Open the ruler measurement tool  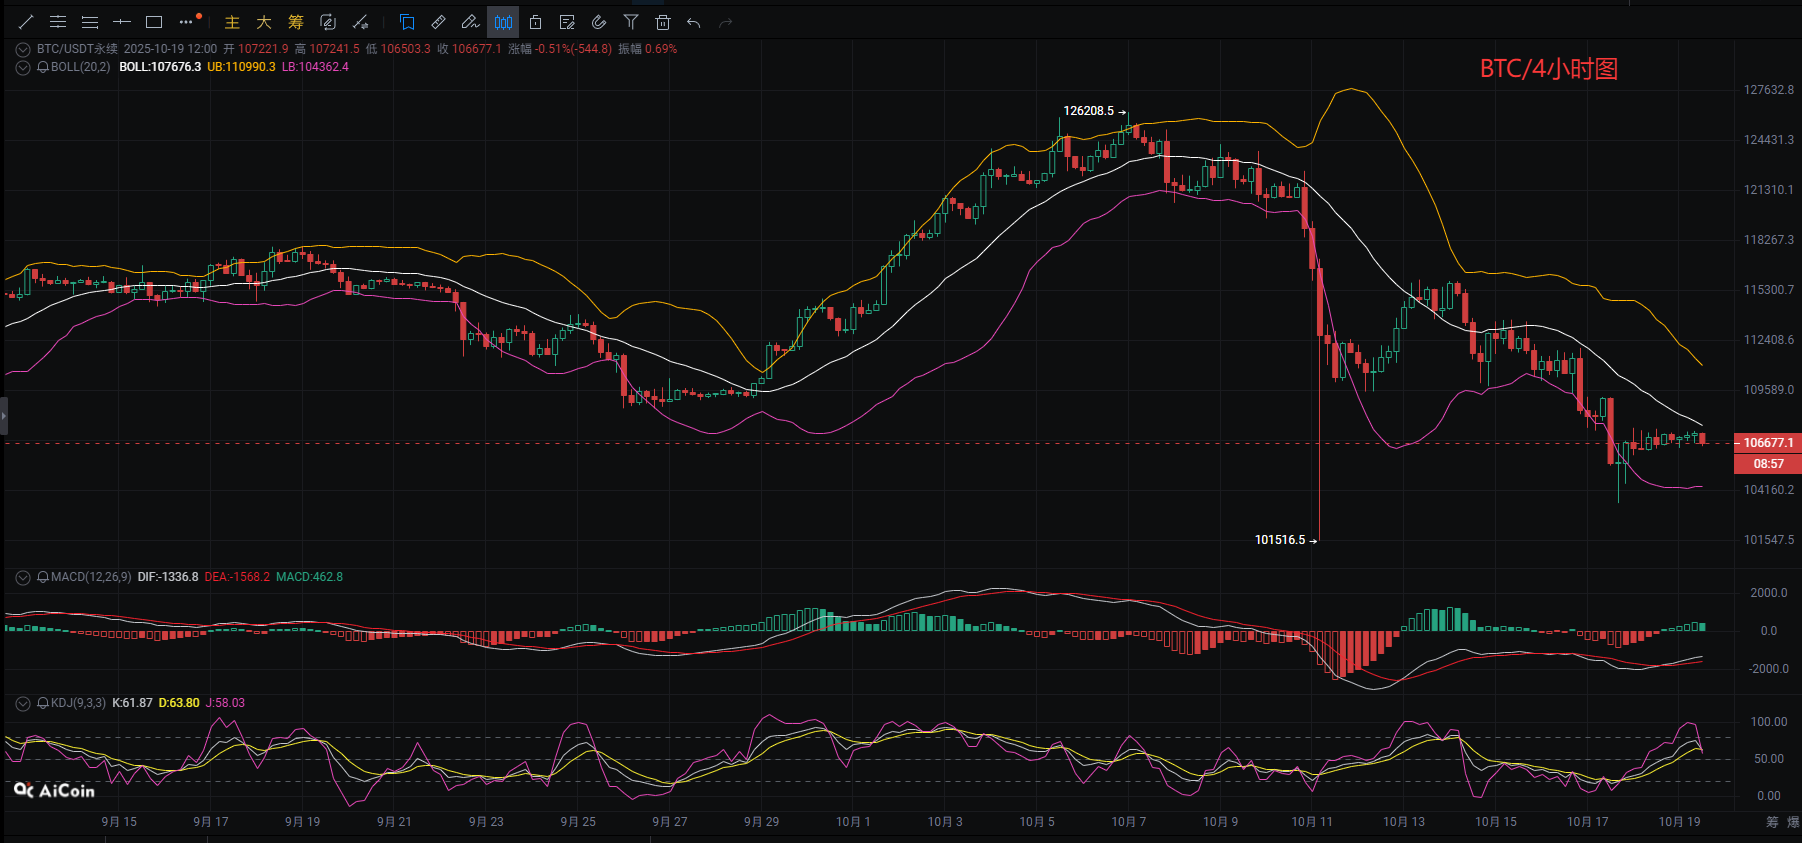tap(438, 22)
